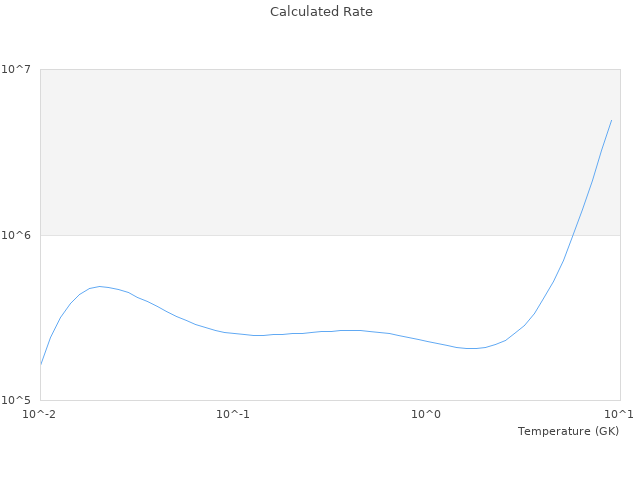Click the blue curve directly above the 10^-1 tick
Screen dimensions: 640x480
pos(233,333)
